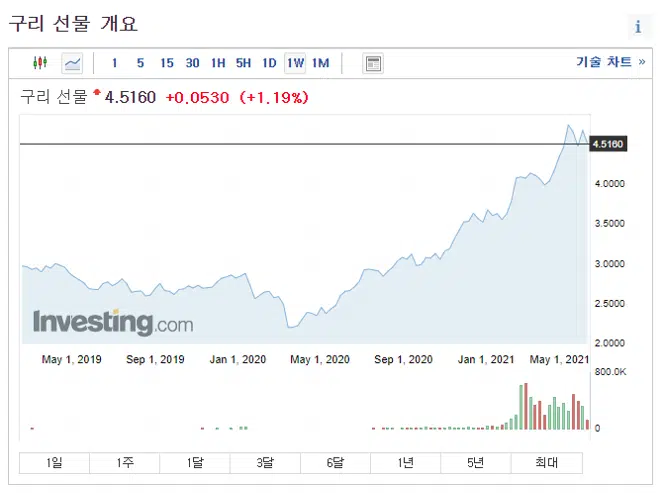Click the 4.5160 price marker label
This screenshot has width=662, height=493.
pyautogui.click(x=608, y=144)
